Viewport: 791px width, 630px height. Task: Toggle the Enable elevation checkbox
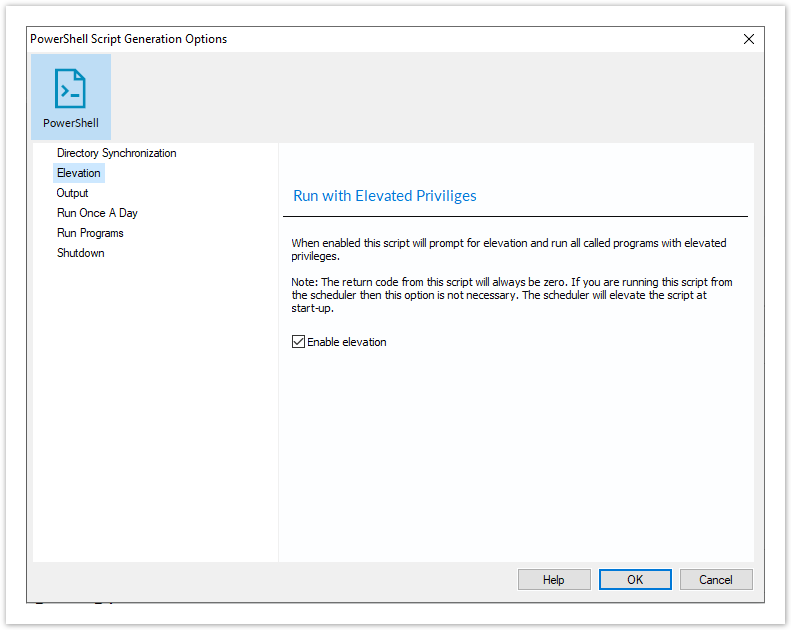tap(298, 342)
